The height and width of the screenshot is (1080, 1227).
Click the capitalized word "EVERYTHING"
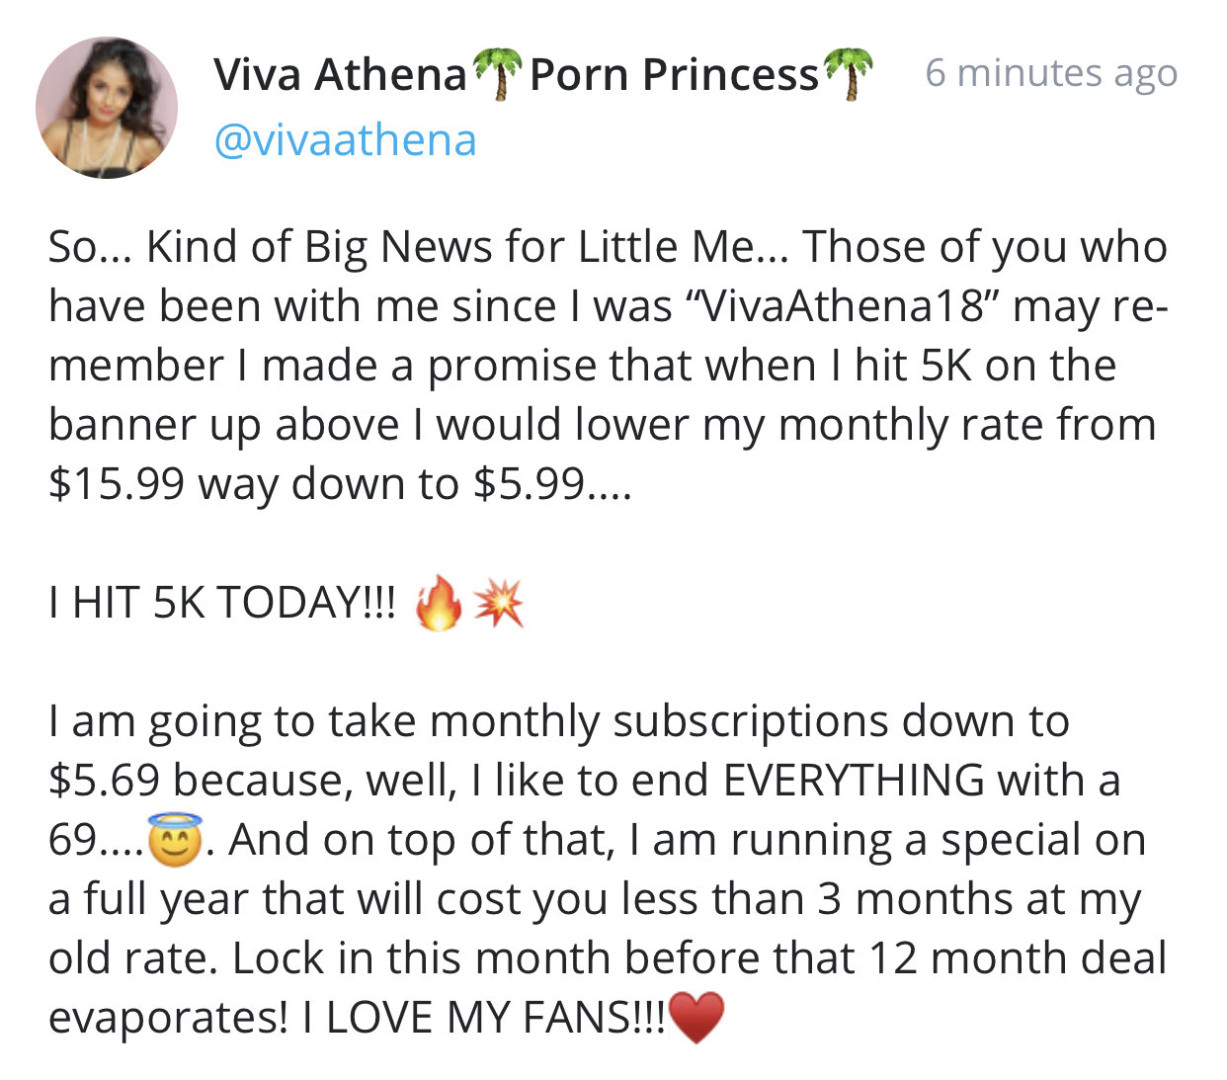(x=853, y=780)
